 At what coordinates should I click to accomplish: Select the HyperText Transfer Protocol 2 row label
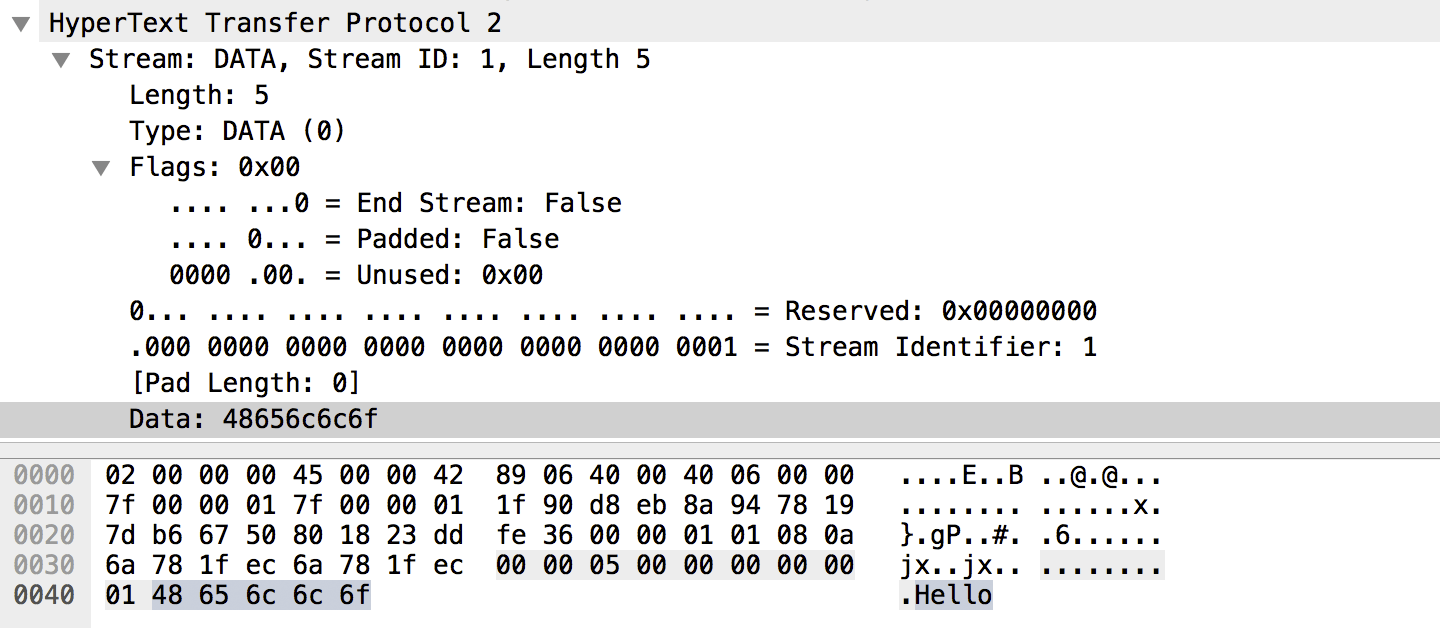coord(275,22)
